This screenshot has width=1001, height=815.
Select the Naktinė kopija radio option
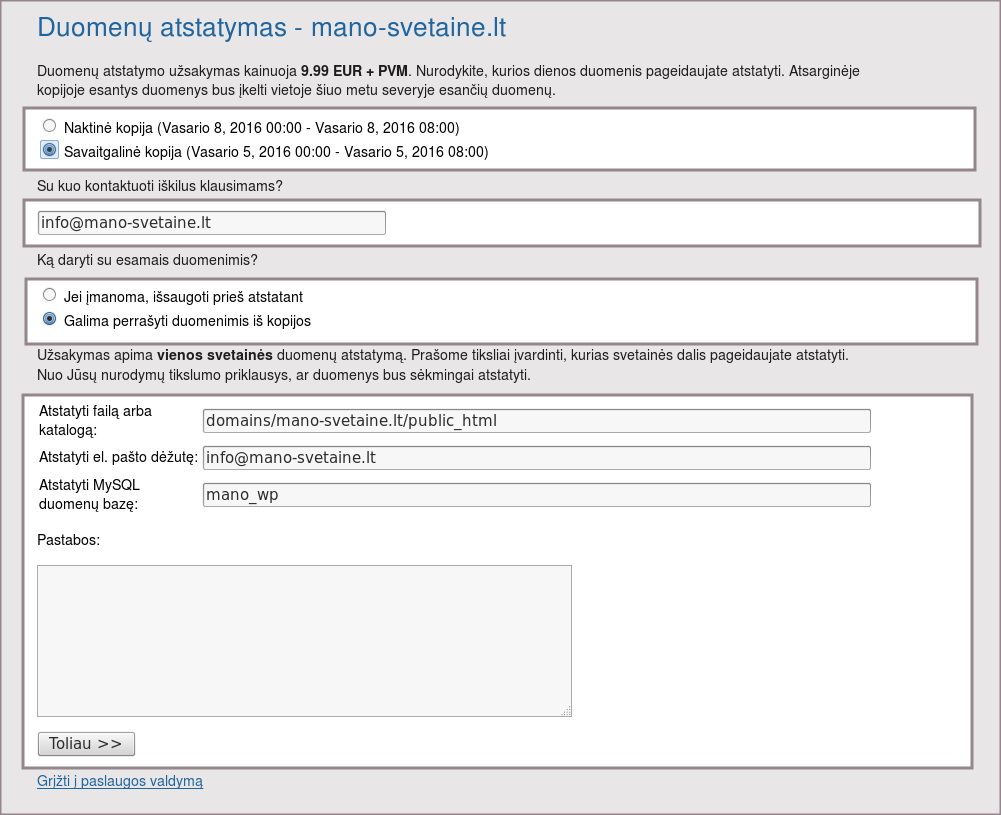point(49,127)
